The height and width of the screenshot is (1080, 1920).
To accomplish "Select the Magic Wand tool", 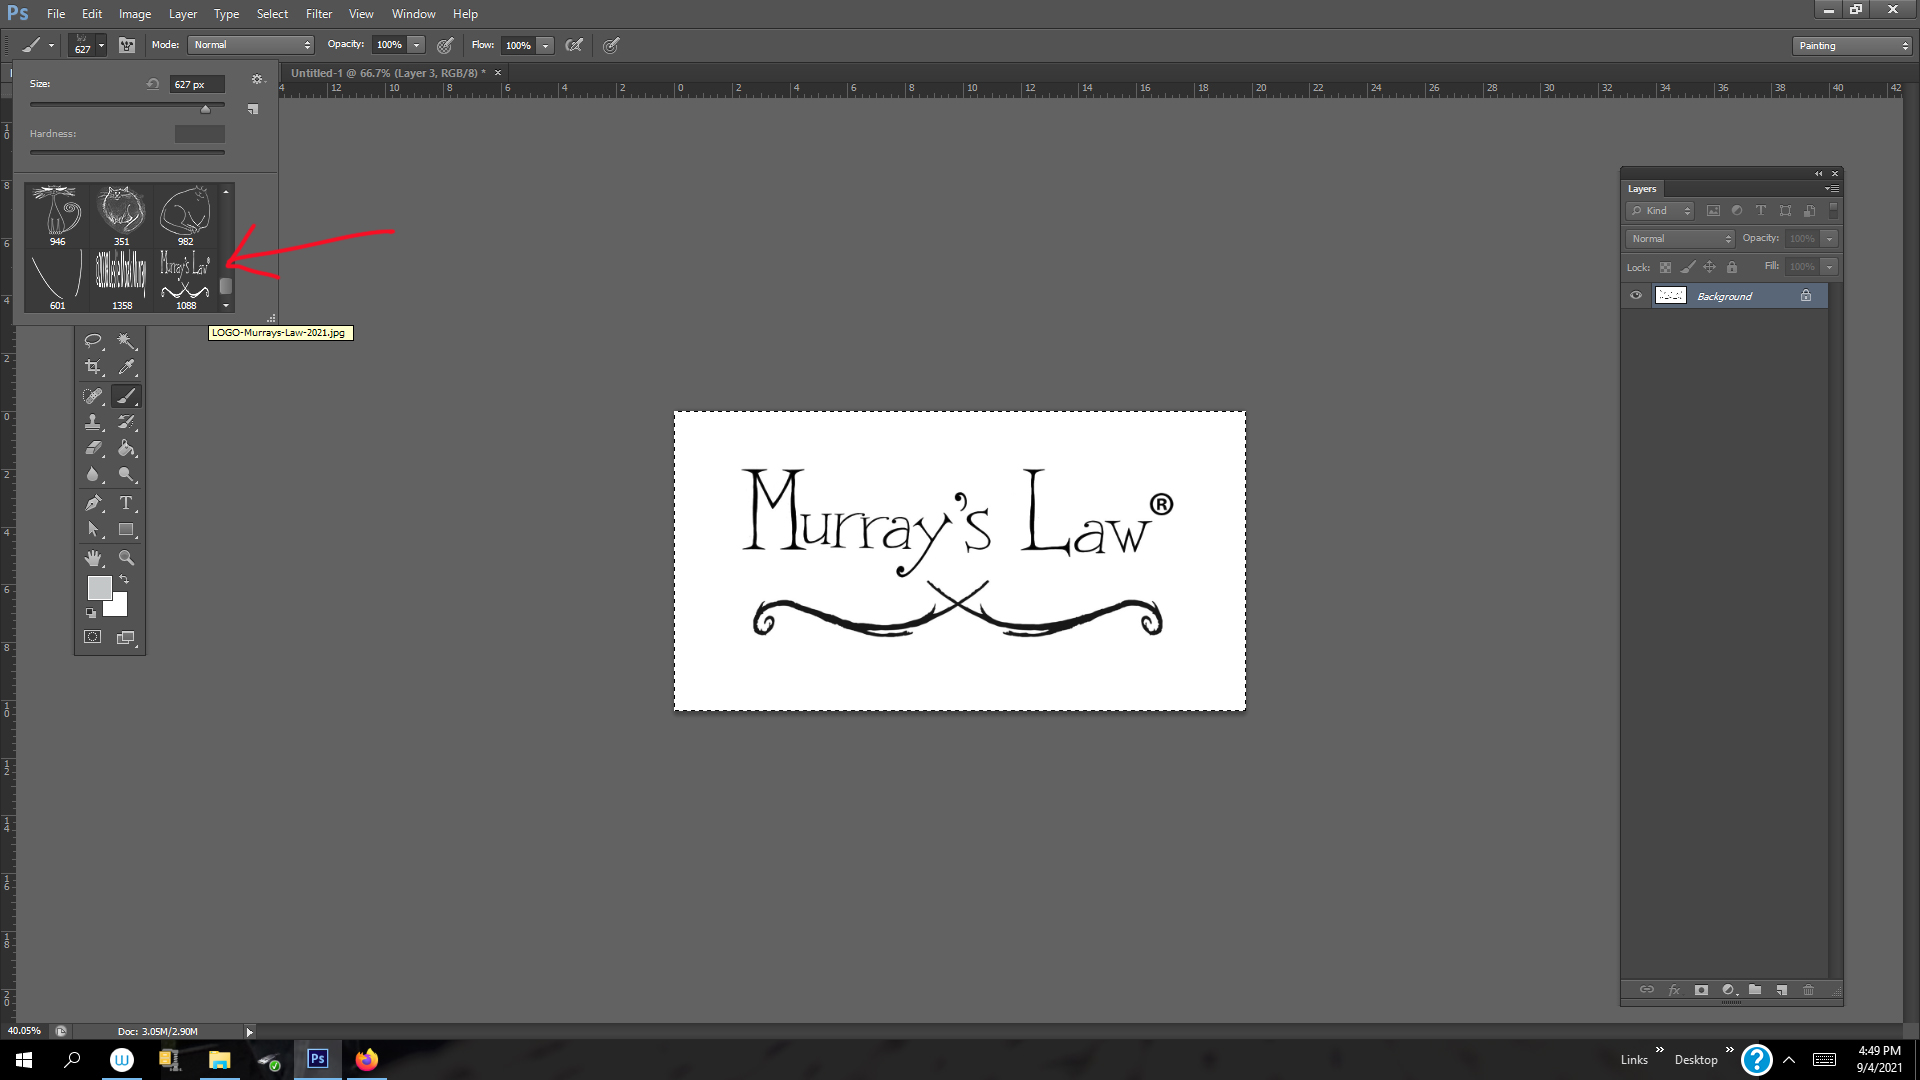I will [127, 340].
